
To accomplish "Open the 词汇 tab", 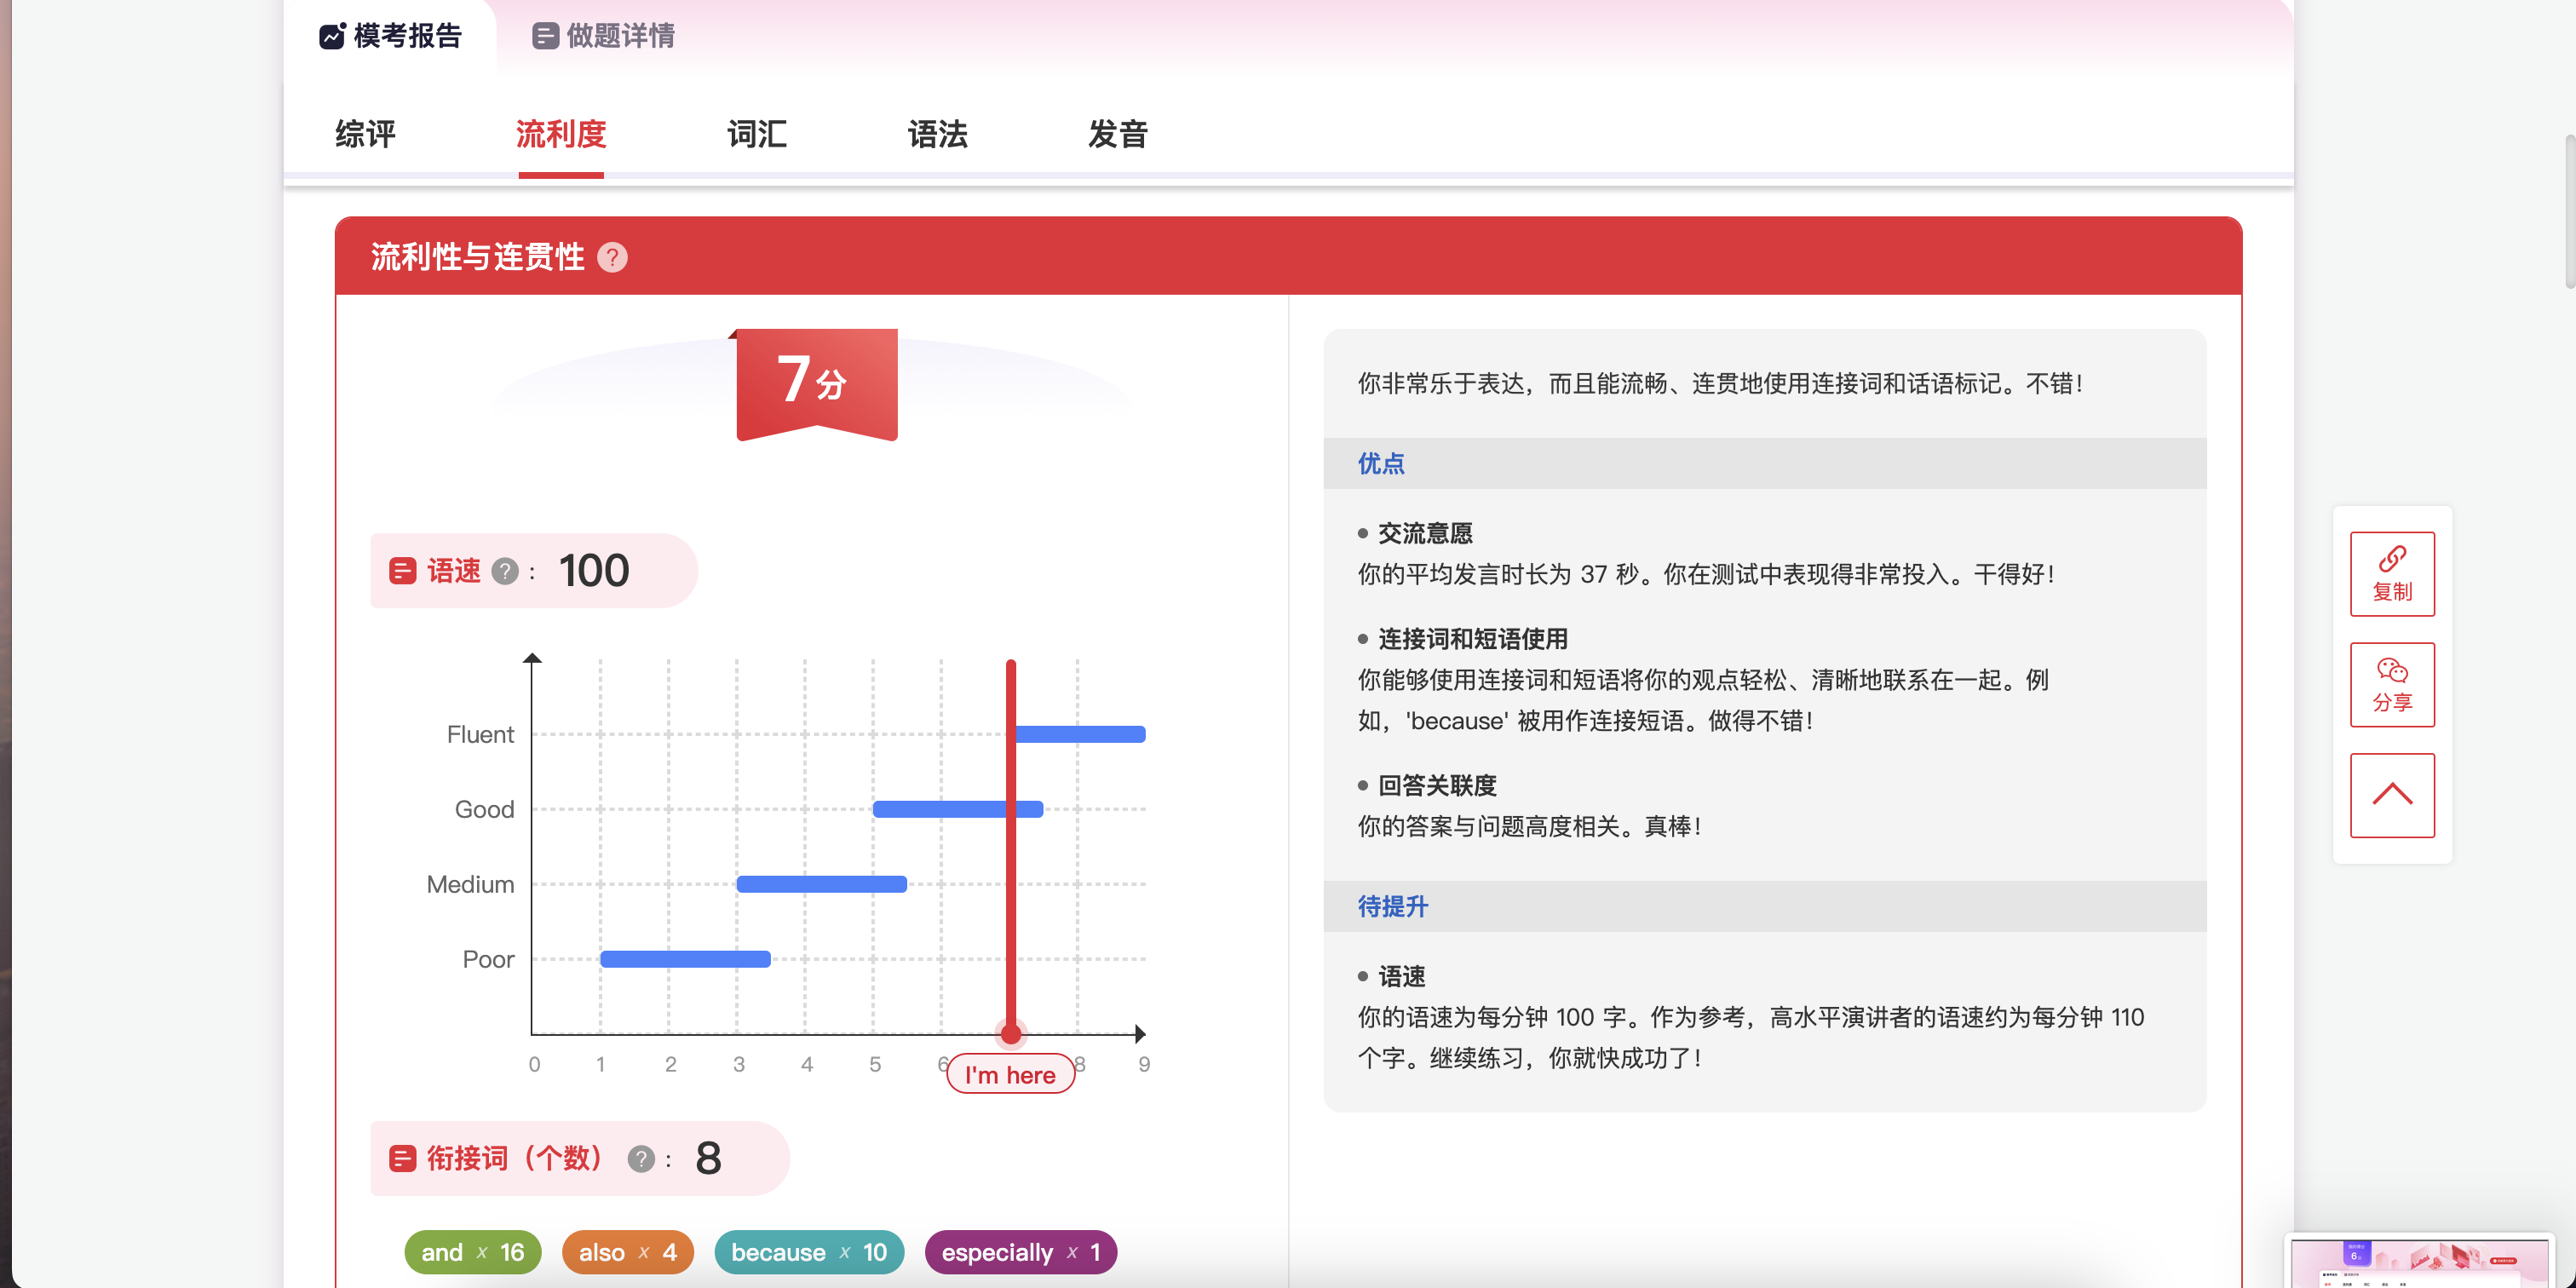I will tap(757, 134).
